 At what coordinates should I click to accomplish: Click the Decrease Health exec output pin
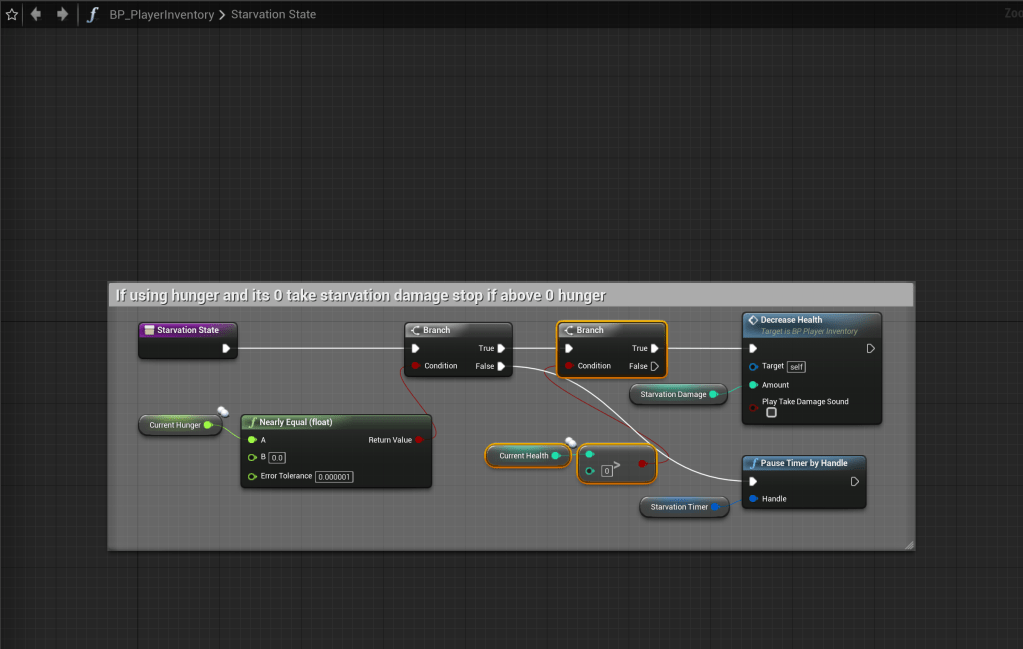tap(870, 348)
